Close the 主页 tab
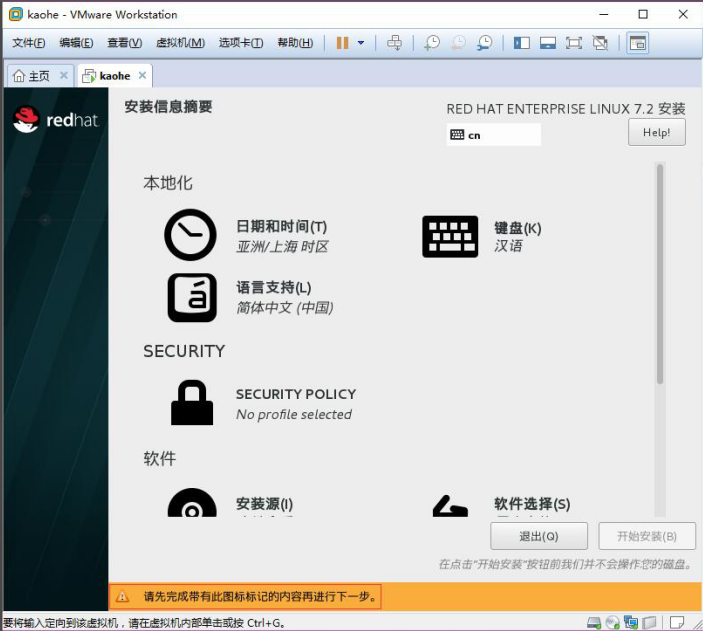703x631 pixels. [x=64, y=75]
